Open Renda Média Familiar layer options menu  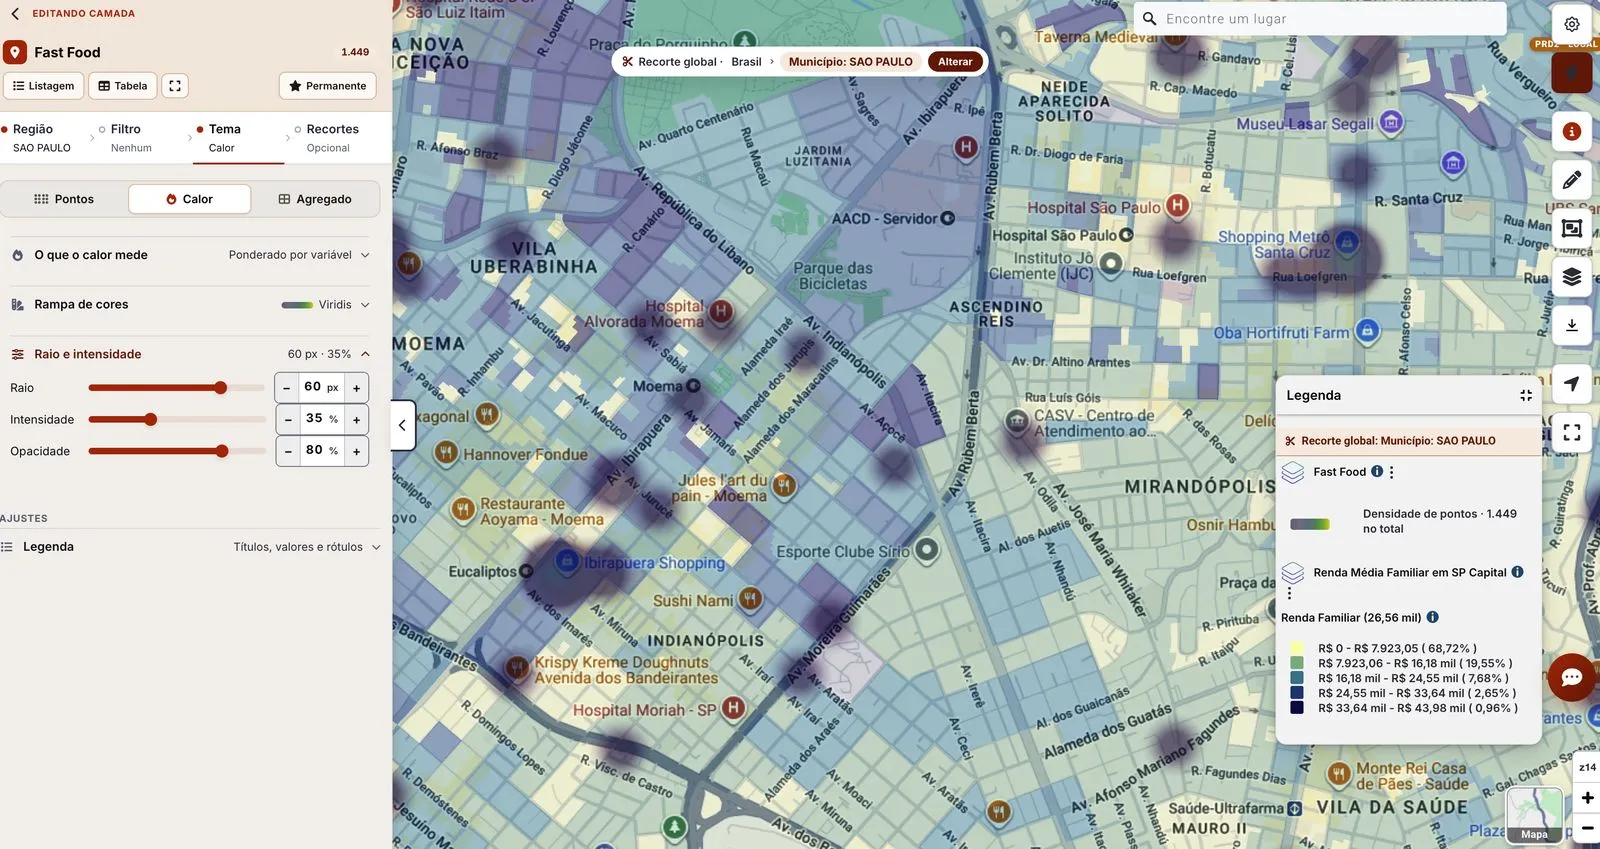point(1289,593)
